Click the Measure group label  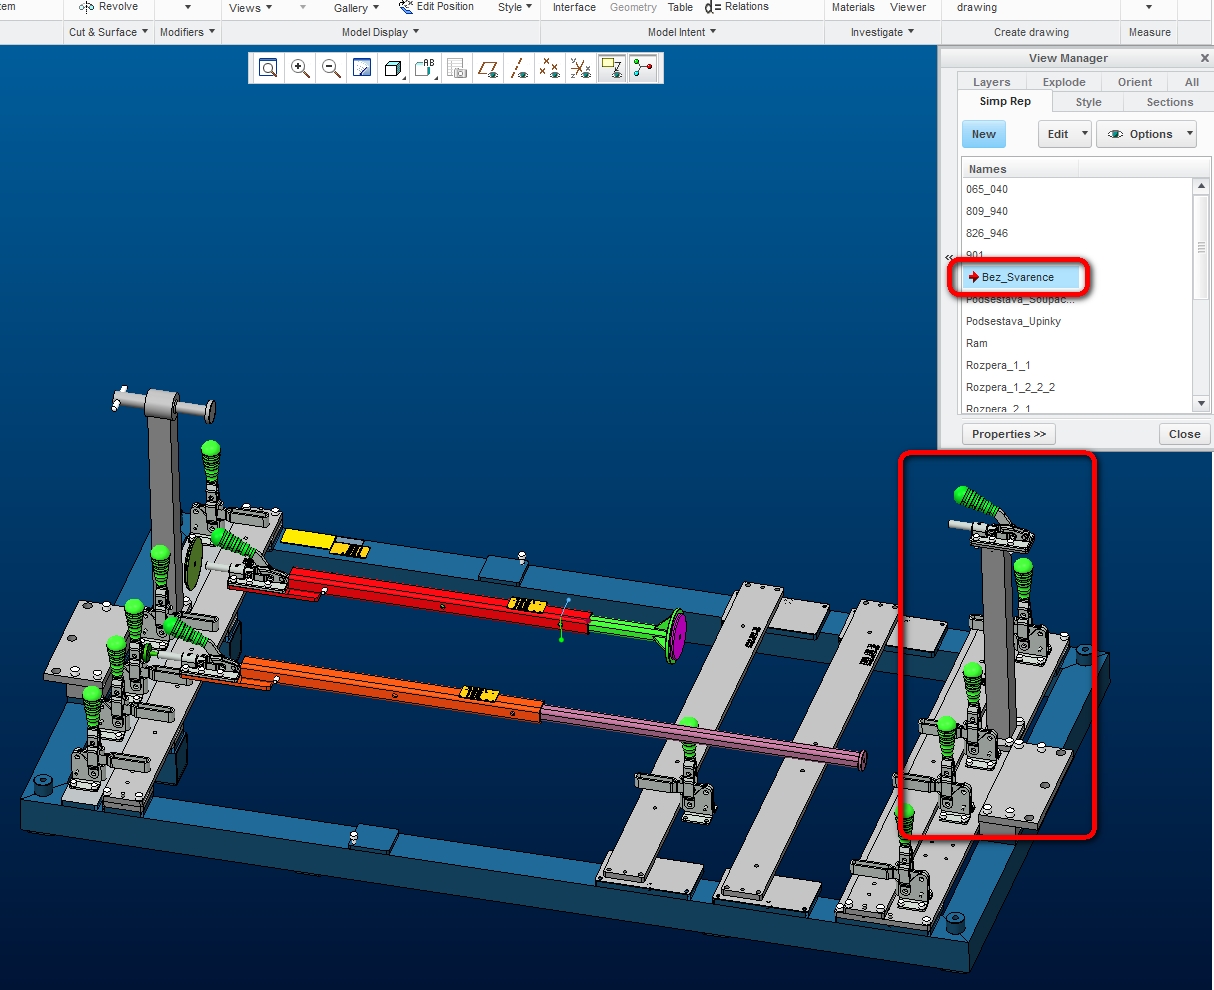(x=1150, y=32)
